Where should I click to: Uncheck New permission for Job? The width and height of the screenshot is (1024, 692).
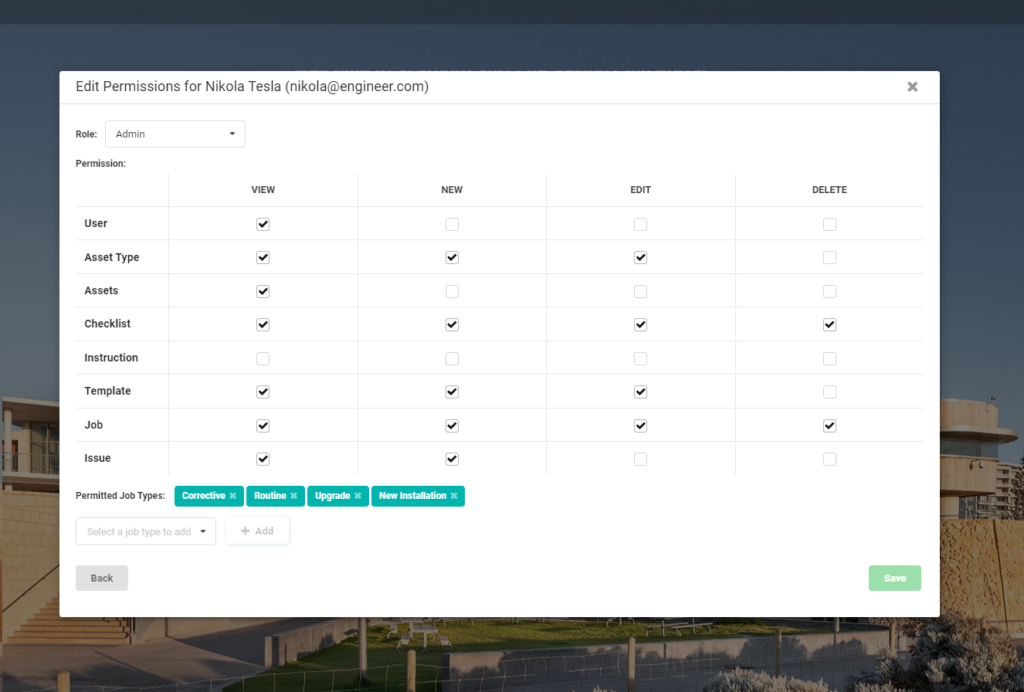pos(452,425)
